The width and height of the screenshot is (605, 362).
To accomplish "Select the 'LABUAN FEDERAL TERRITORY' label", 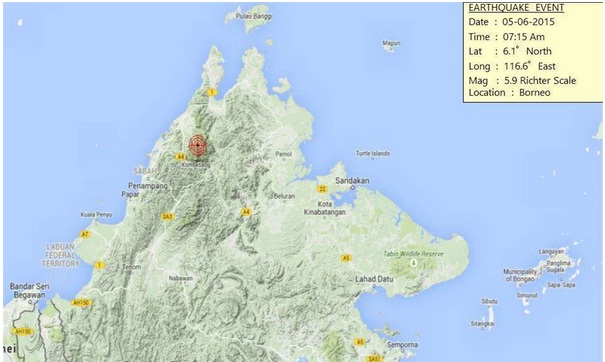I will point(60,255).
